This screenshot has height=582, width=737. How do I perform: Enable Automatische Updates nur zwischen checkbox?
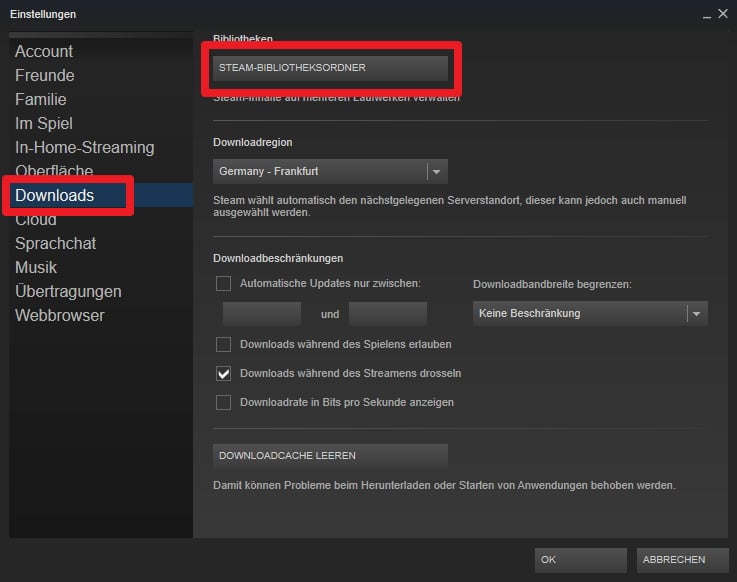(223, 283)
